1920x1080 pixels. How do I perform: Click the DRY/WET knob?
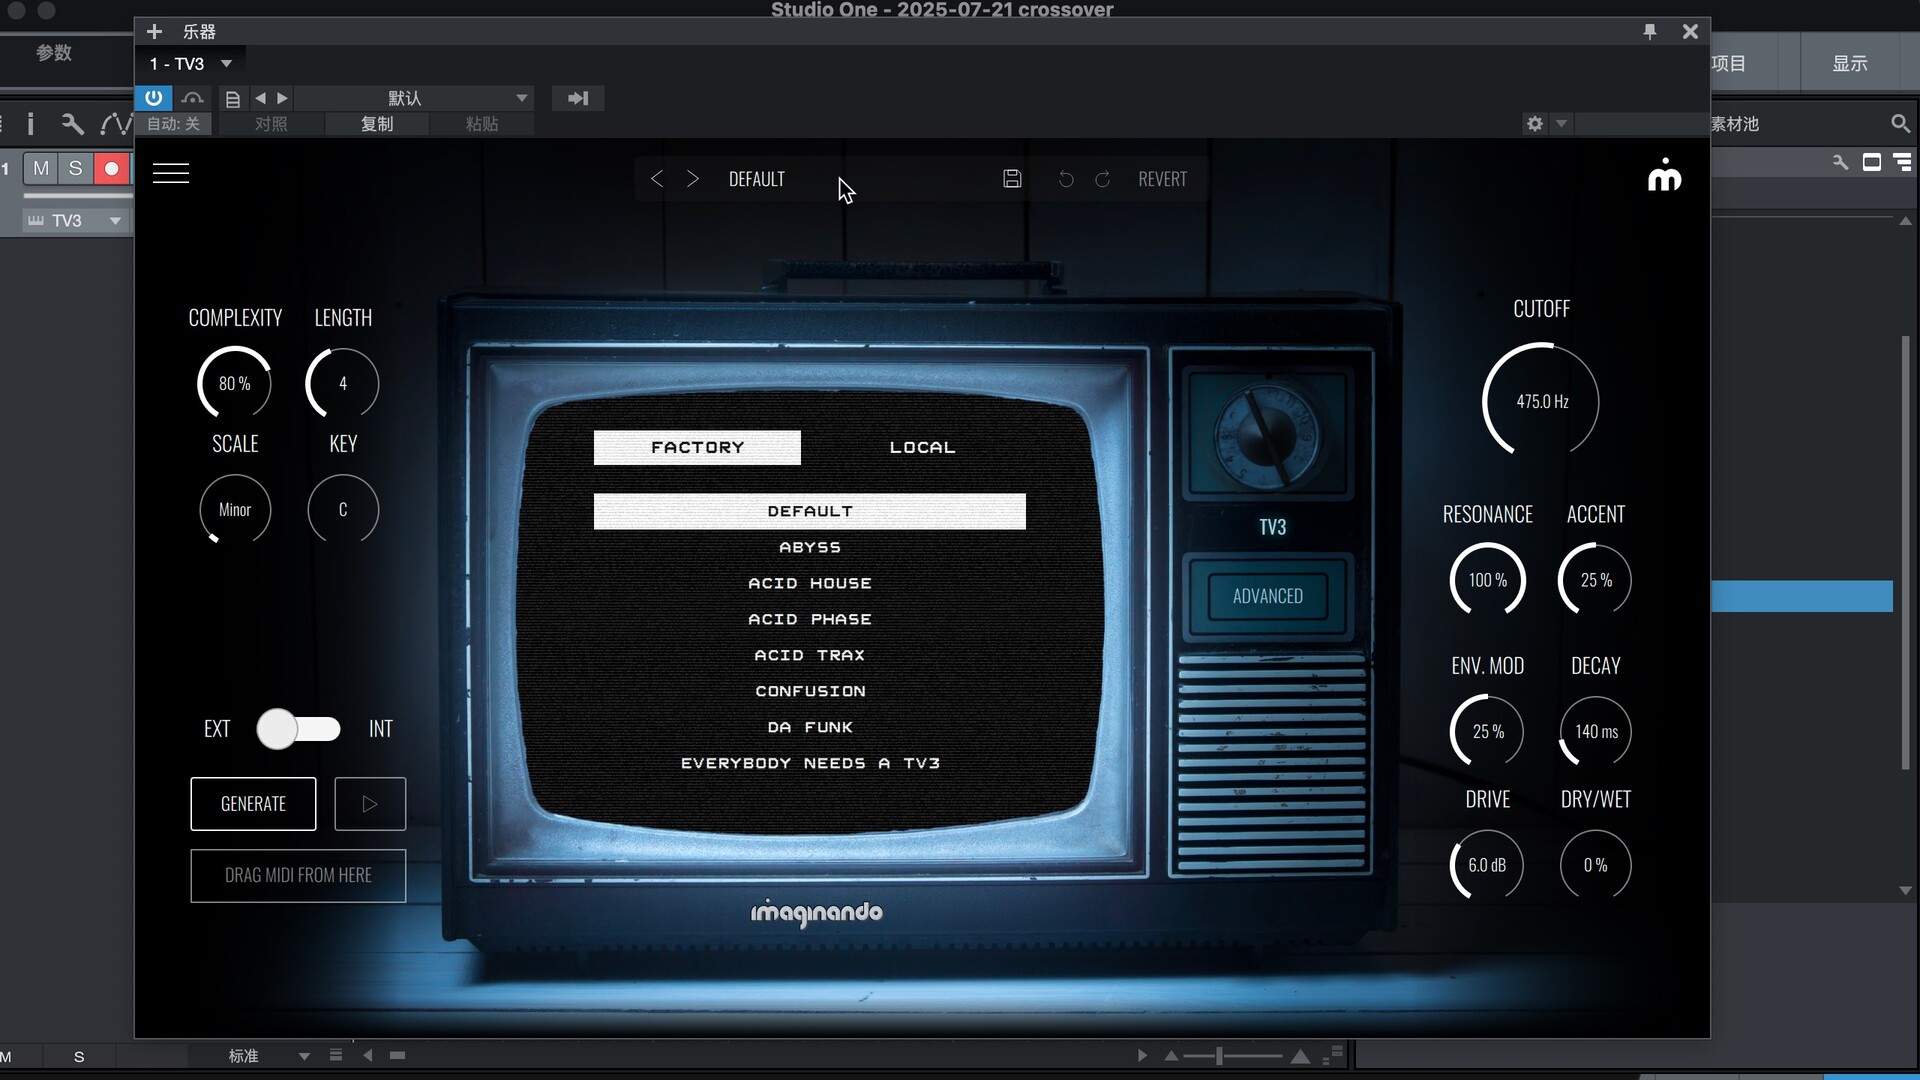(x=1596, y=866)
